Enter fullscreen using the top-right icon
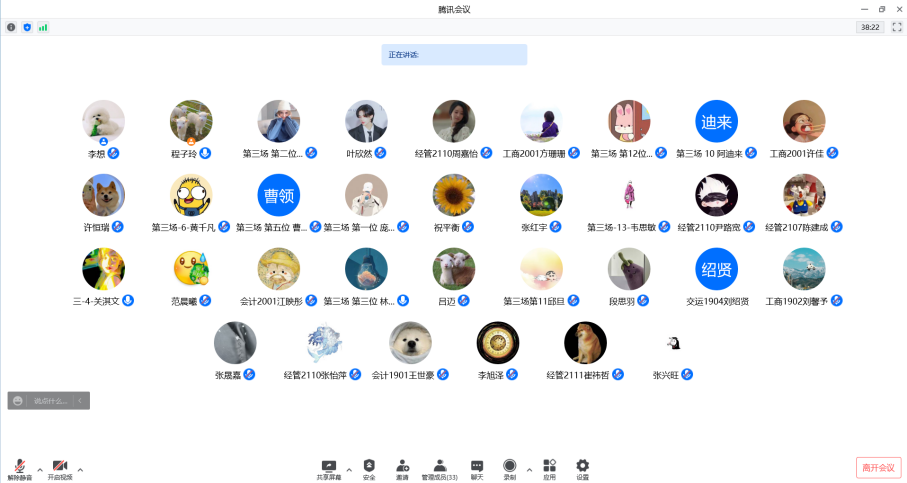 (x=896, y=27)
